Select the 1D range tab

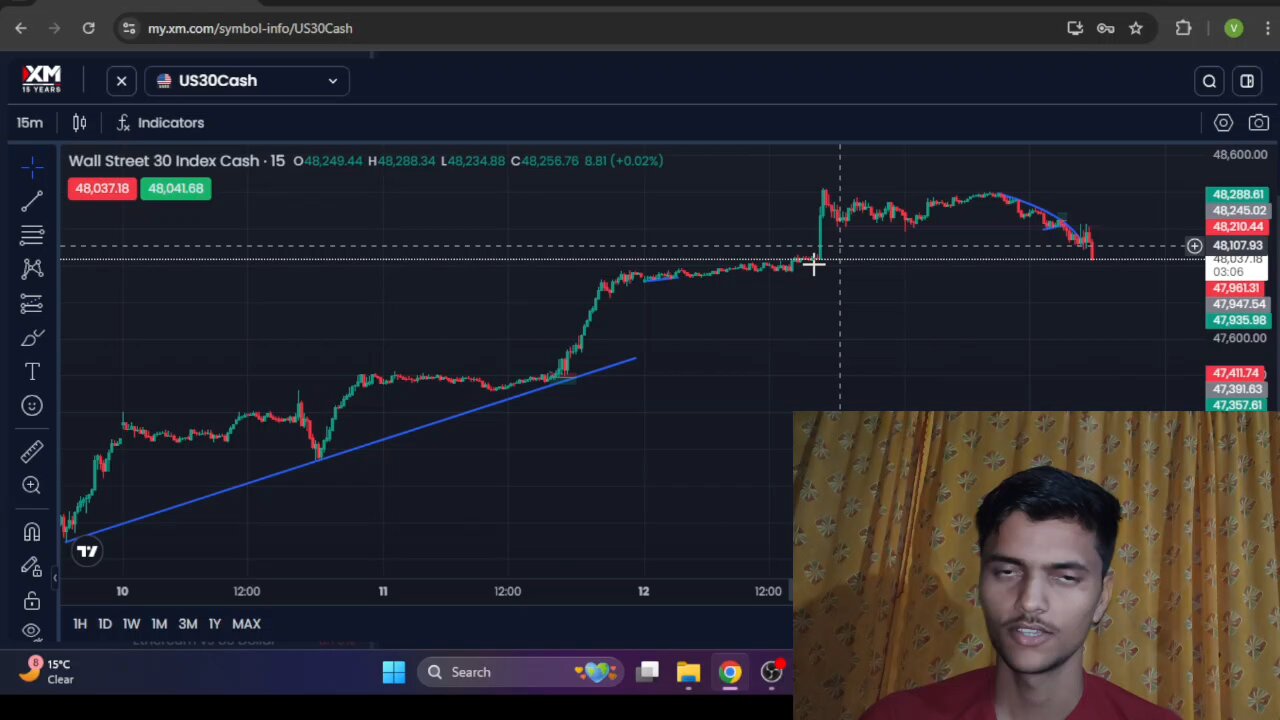click(105, 624)
